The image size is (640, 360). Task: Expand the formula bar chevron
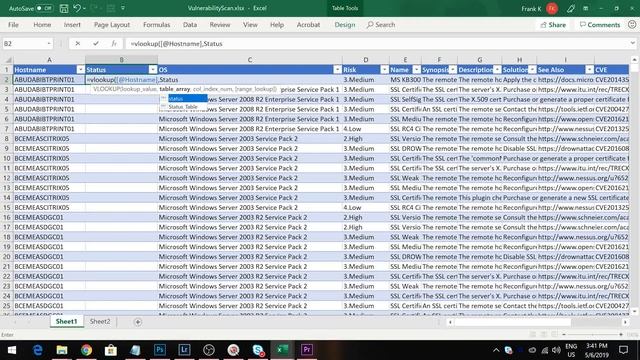[x=633, y=43]
